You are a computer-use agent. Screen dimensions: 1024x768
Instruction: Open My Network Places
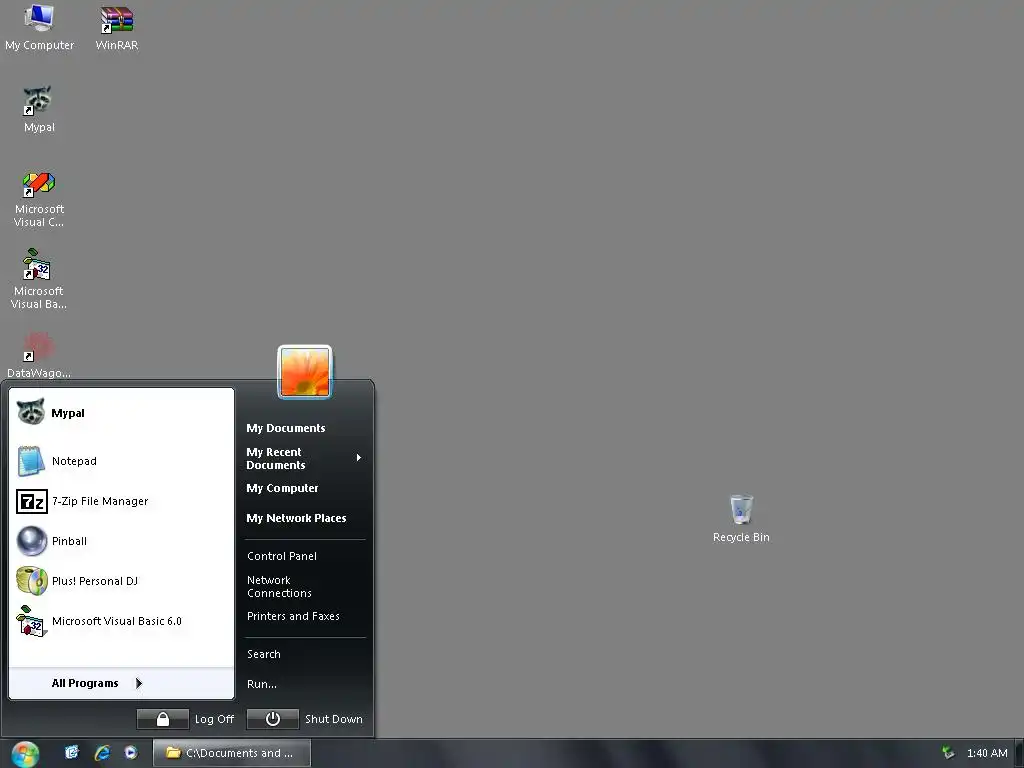296,518
